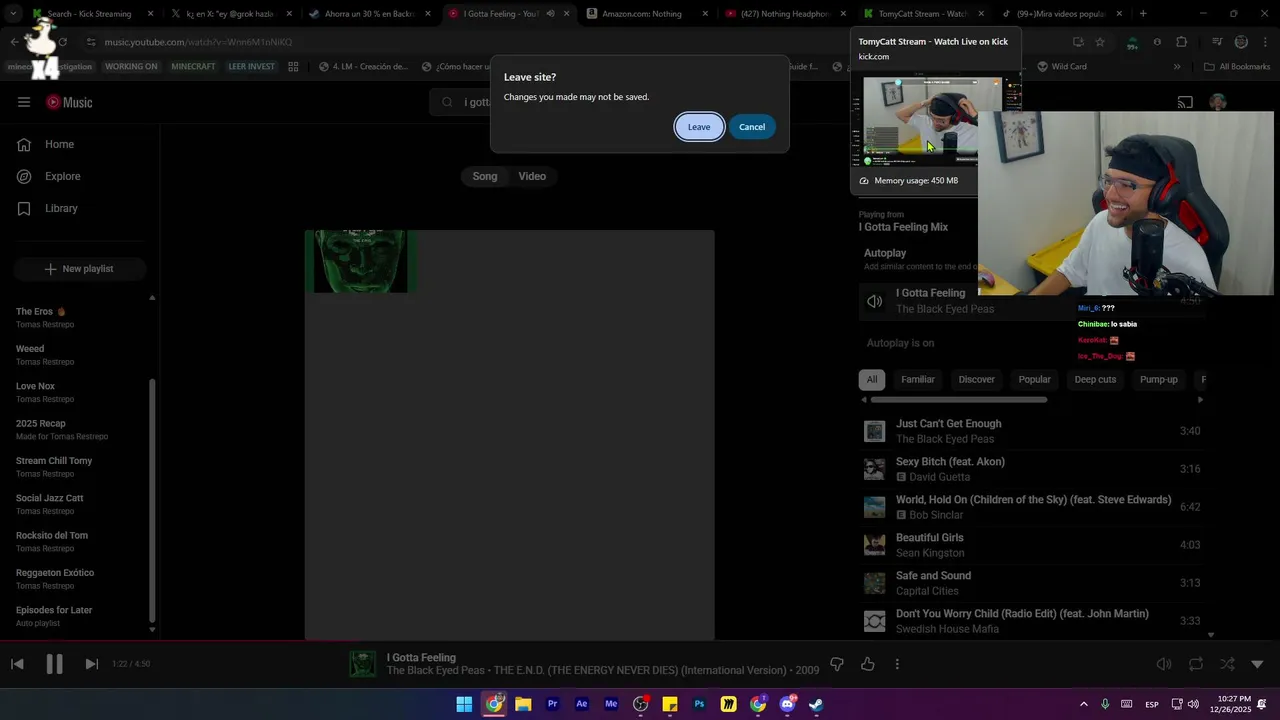The width and height of the screenshot is (1280, 720).
Task: Toggle shuffle in the player bar
Action: (1227, 664)
